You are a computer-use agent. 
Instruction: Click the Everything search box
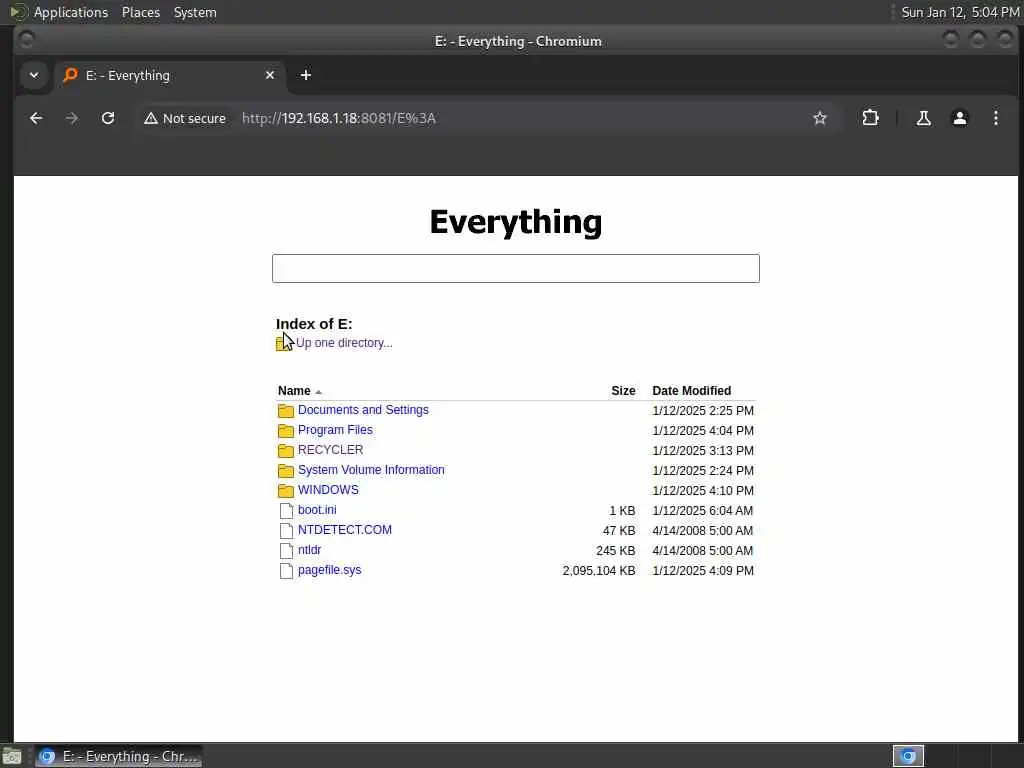click(x=515, y=268)
